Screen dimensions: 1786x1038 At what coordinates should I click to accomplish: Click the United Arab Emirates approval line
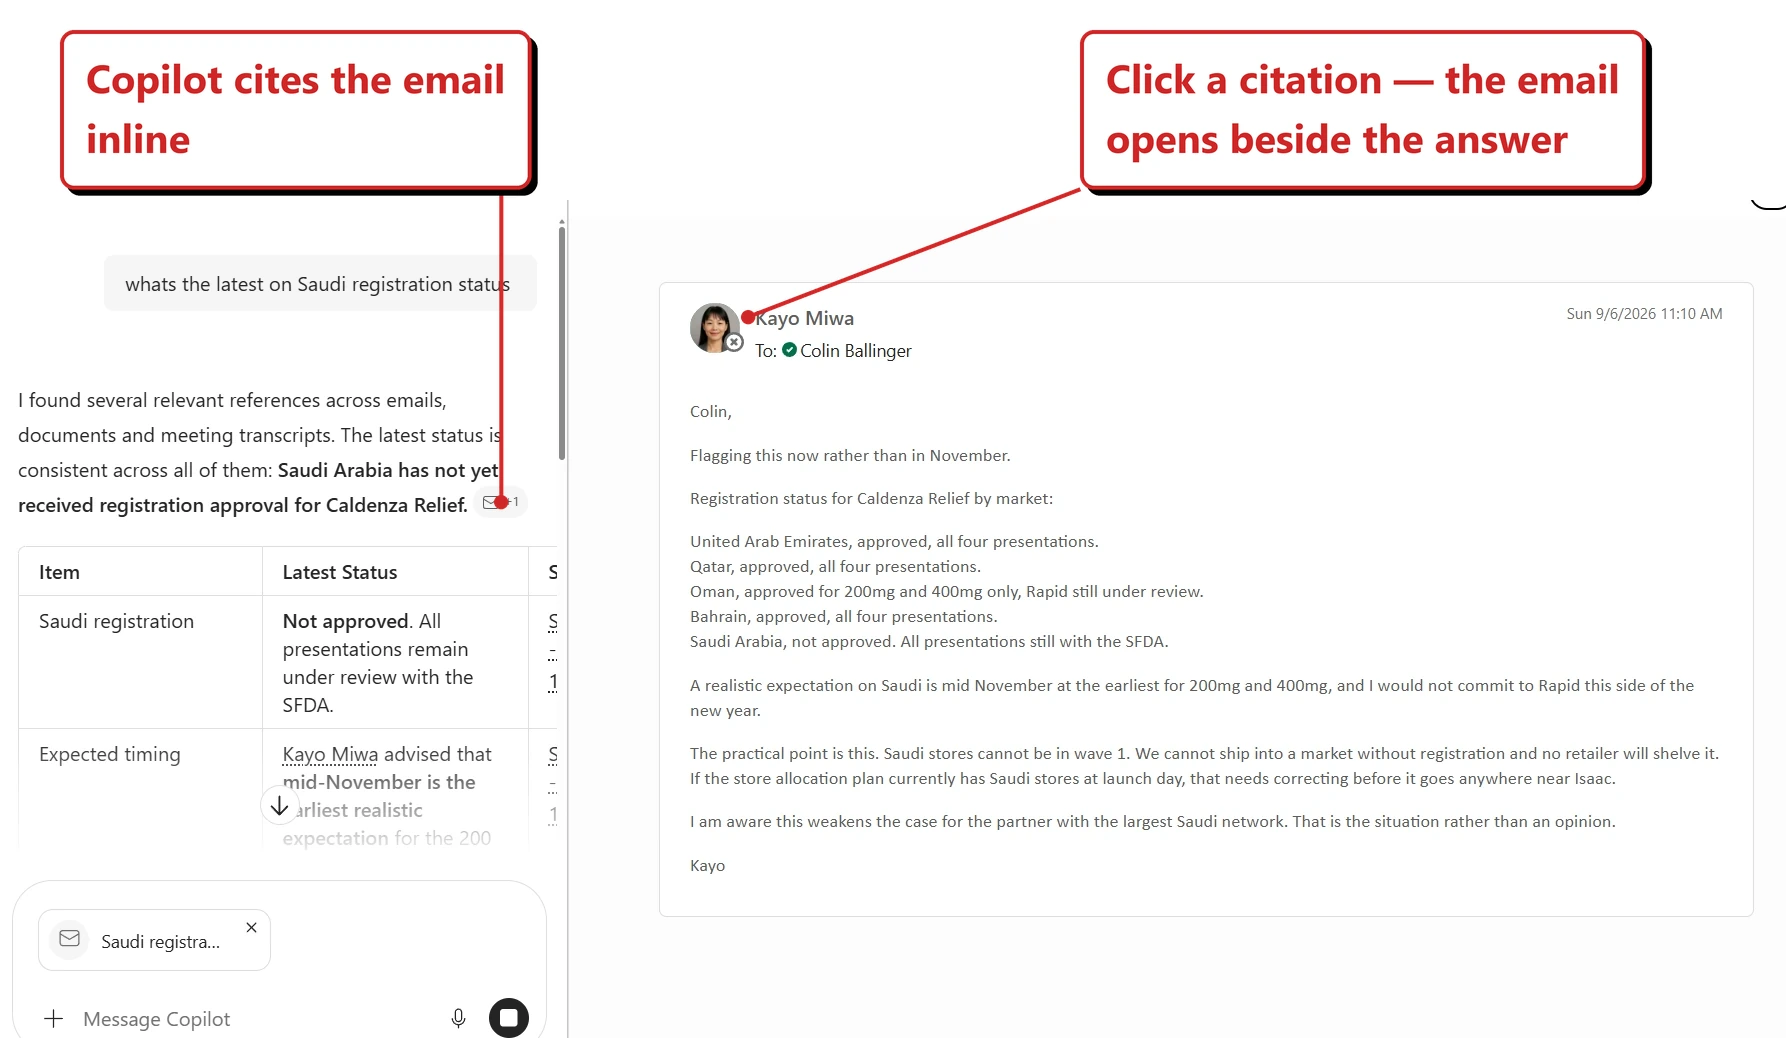click(894, 541)
